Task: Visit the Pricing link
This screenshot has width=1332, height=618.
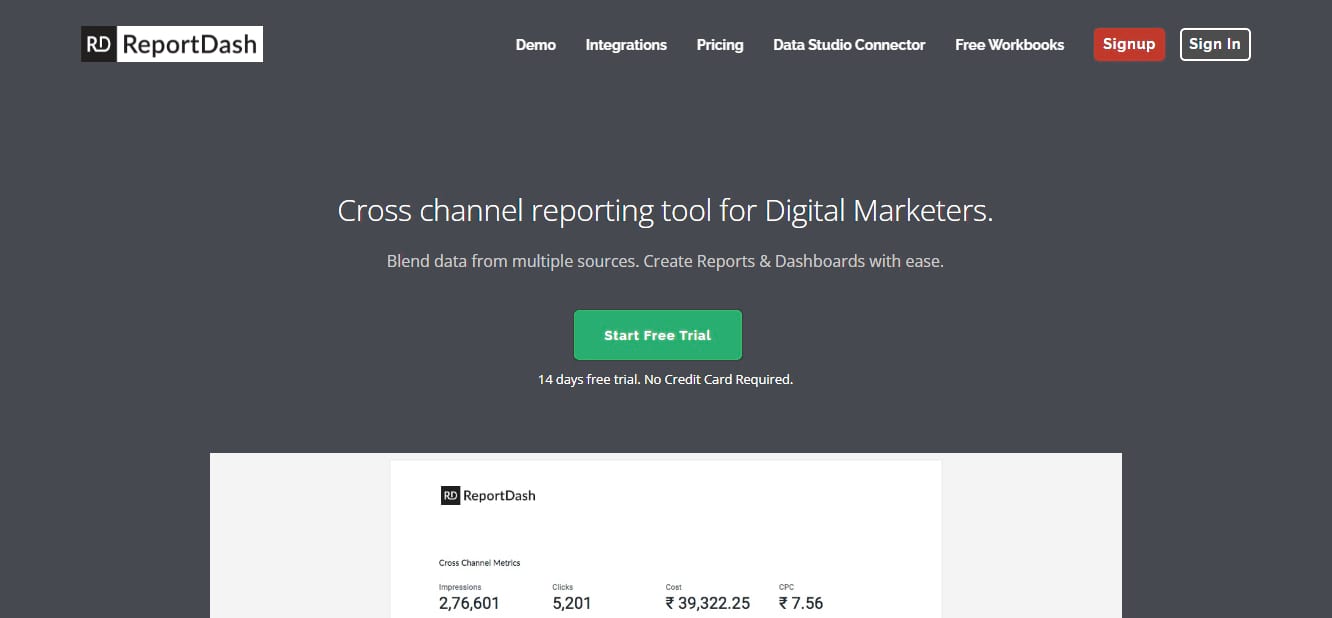Action: coord(720,44)
